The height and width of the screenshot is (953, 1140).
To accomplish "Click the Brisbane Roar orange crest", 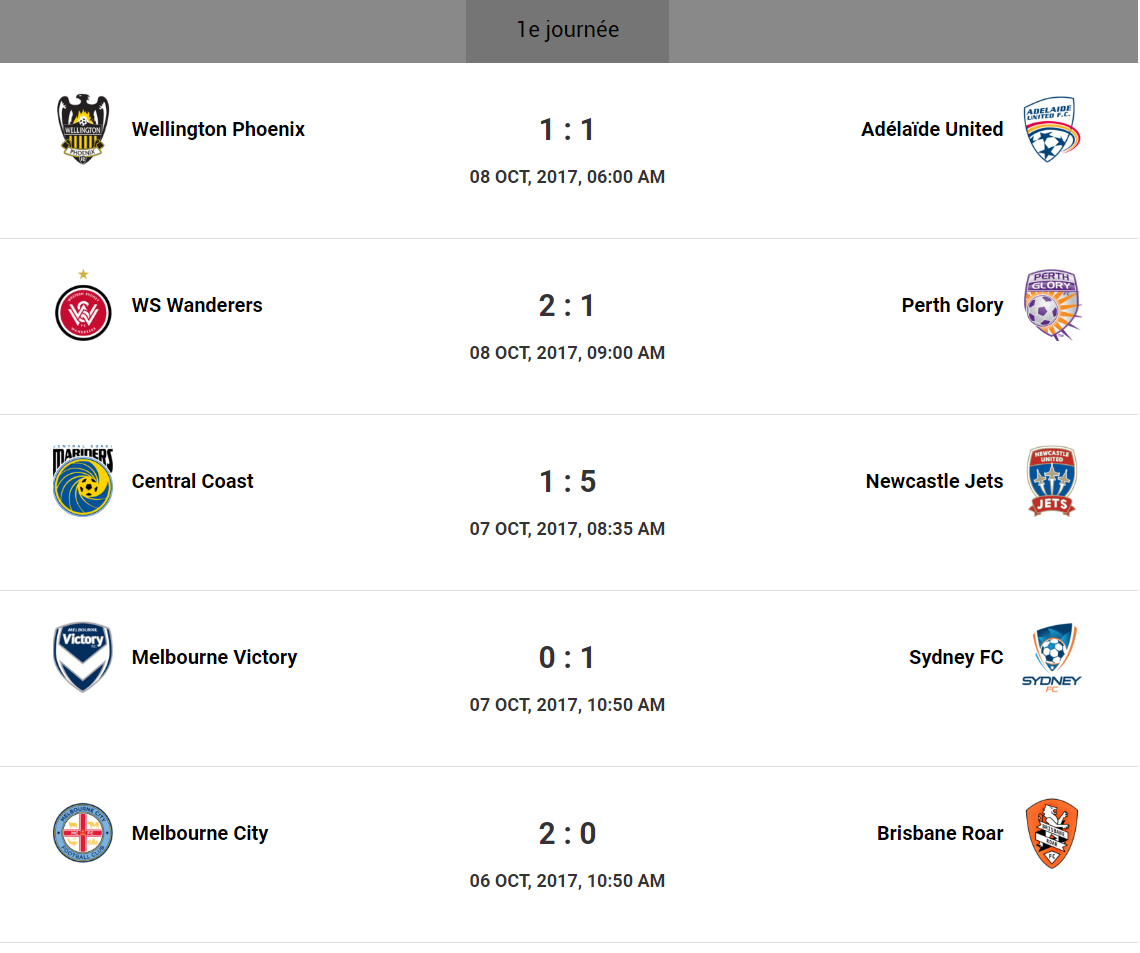I will point(1052,833).
